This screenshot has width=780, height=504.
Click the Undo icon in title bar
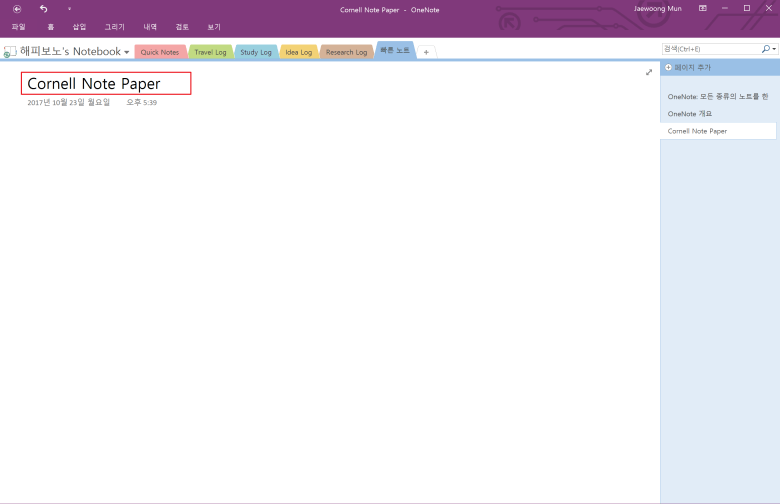click(x=43, y=9)
